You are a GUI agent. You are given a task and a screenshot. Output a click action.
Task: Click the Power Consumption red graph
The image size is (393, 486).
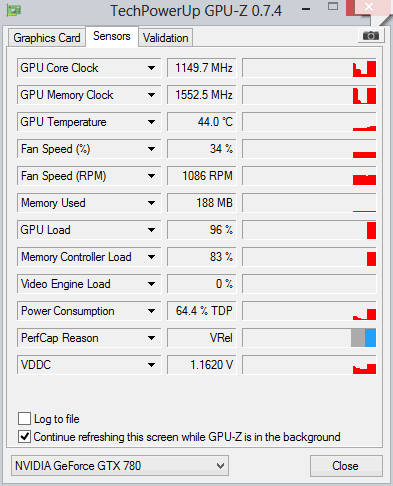tap(365, 314)
